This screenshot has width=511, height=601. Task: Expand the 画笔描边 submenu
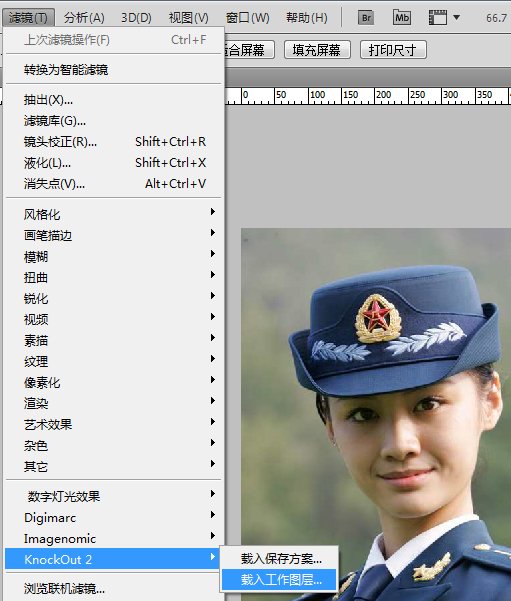tap(114, 235)
